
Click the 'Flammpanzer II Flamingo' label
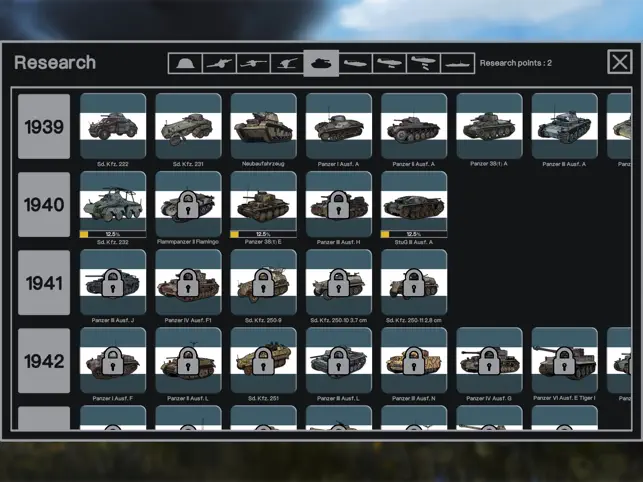(188, 242)
